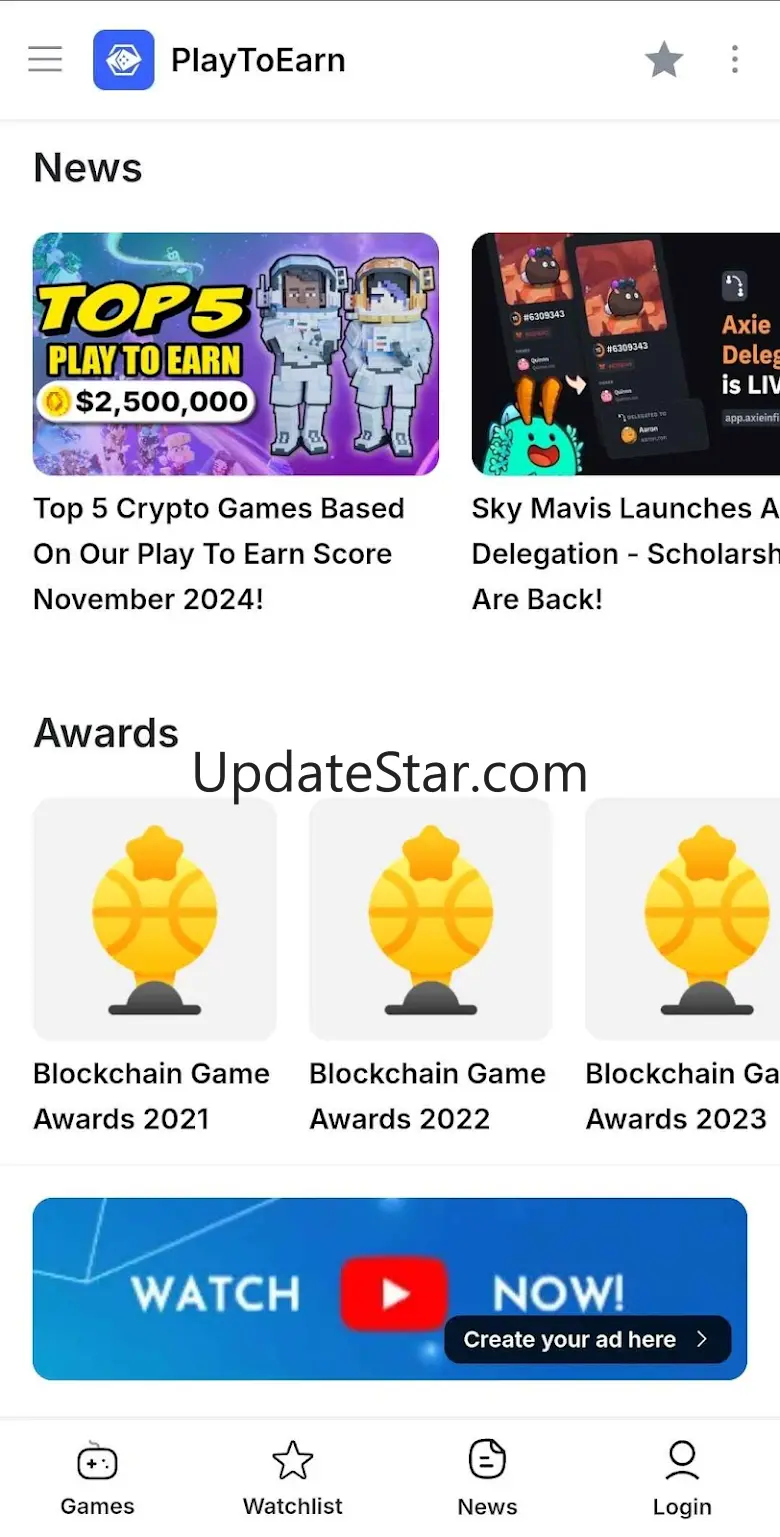780x1537 pixels.
Task: Open the Top 5 Play To Earn thumbnail
Action: pyautogui.click(x=236, y=354)
